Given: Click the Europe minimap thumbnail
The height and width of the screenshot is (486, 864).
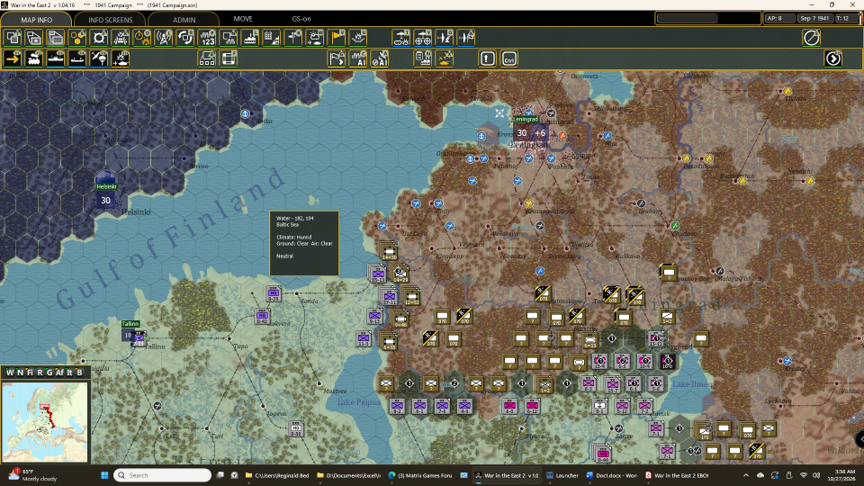Looking at the screenshot, I should [45, 422].
